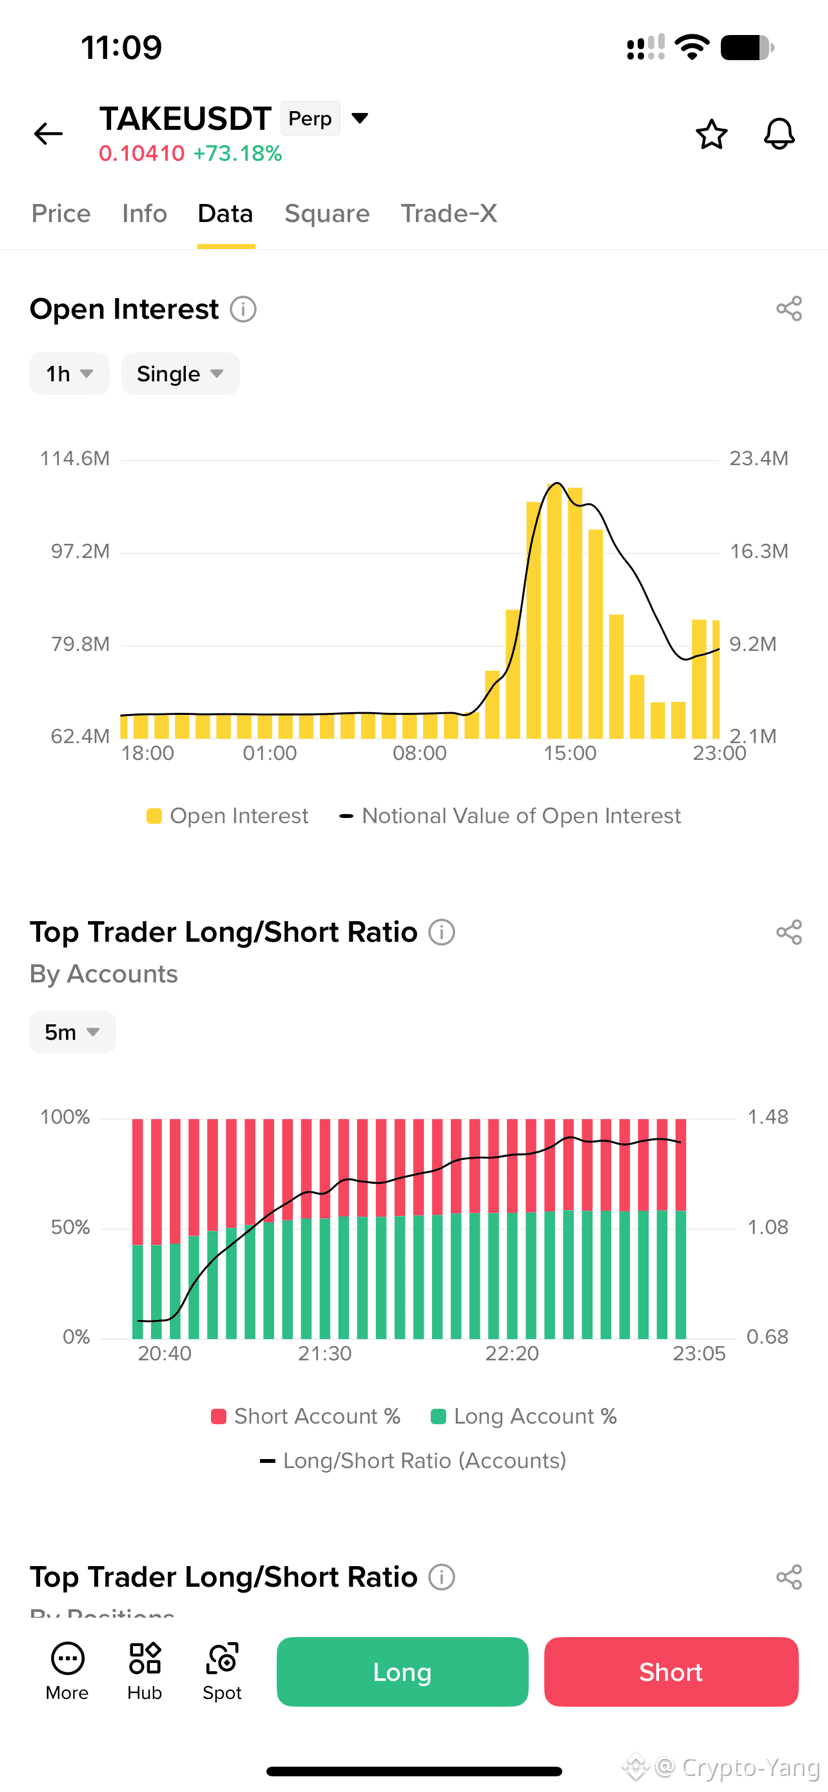Open the More menu icon
The height and width of the screenshot is (1792, 828).
(x=67, y=1671)
